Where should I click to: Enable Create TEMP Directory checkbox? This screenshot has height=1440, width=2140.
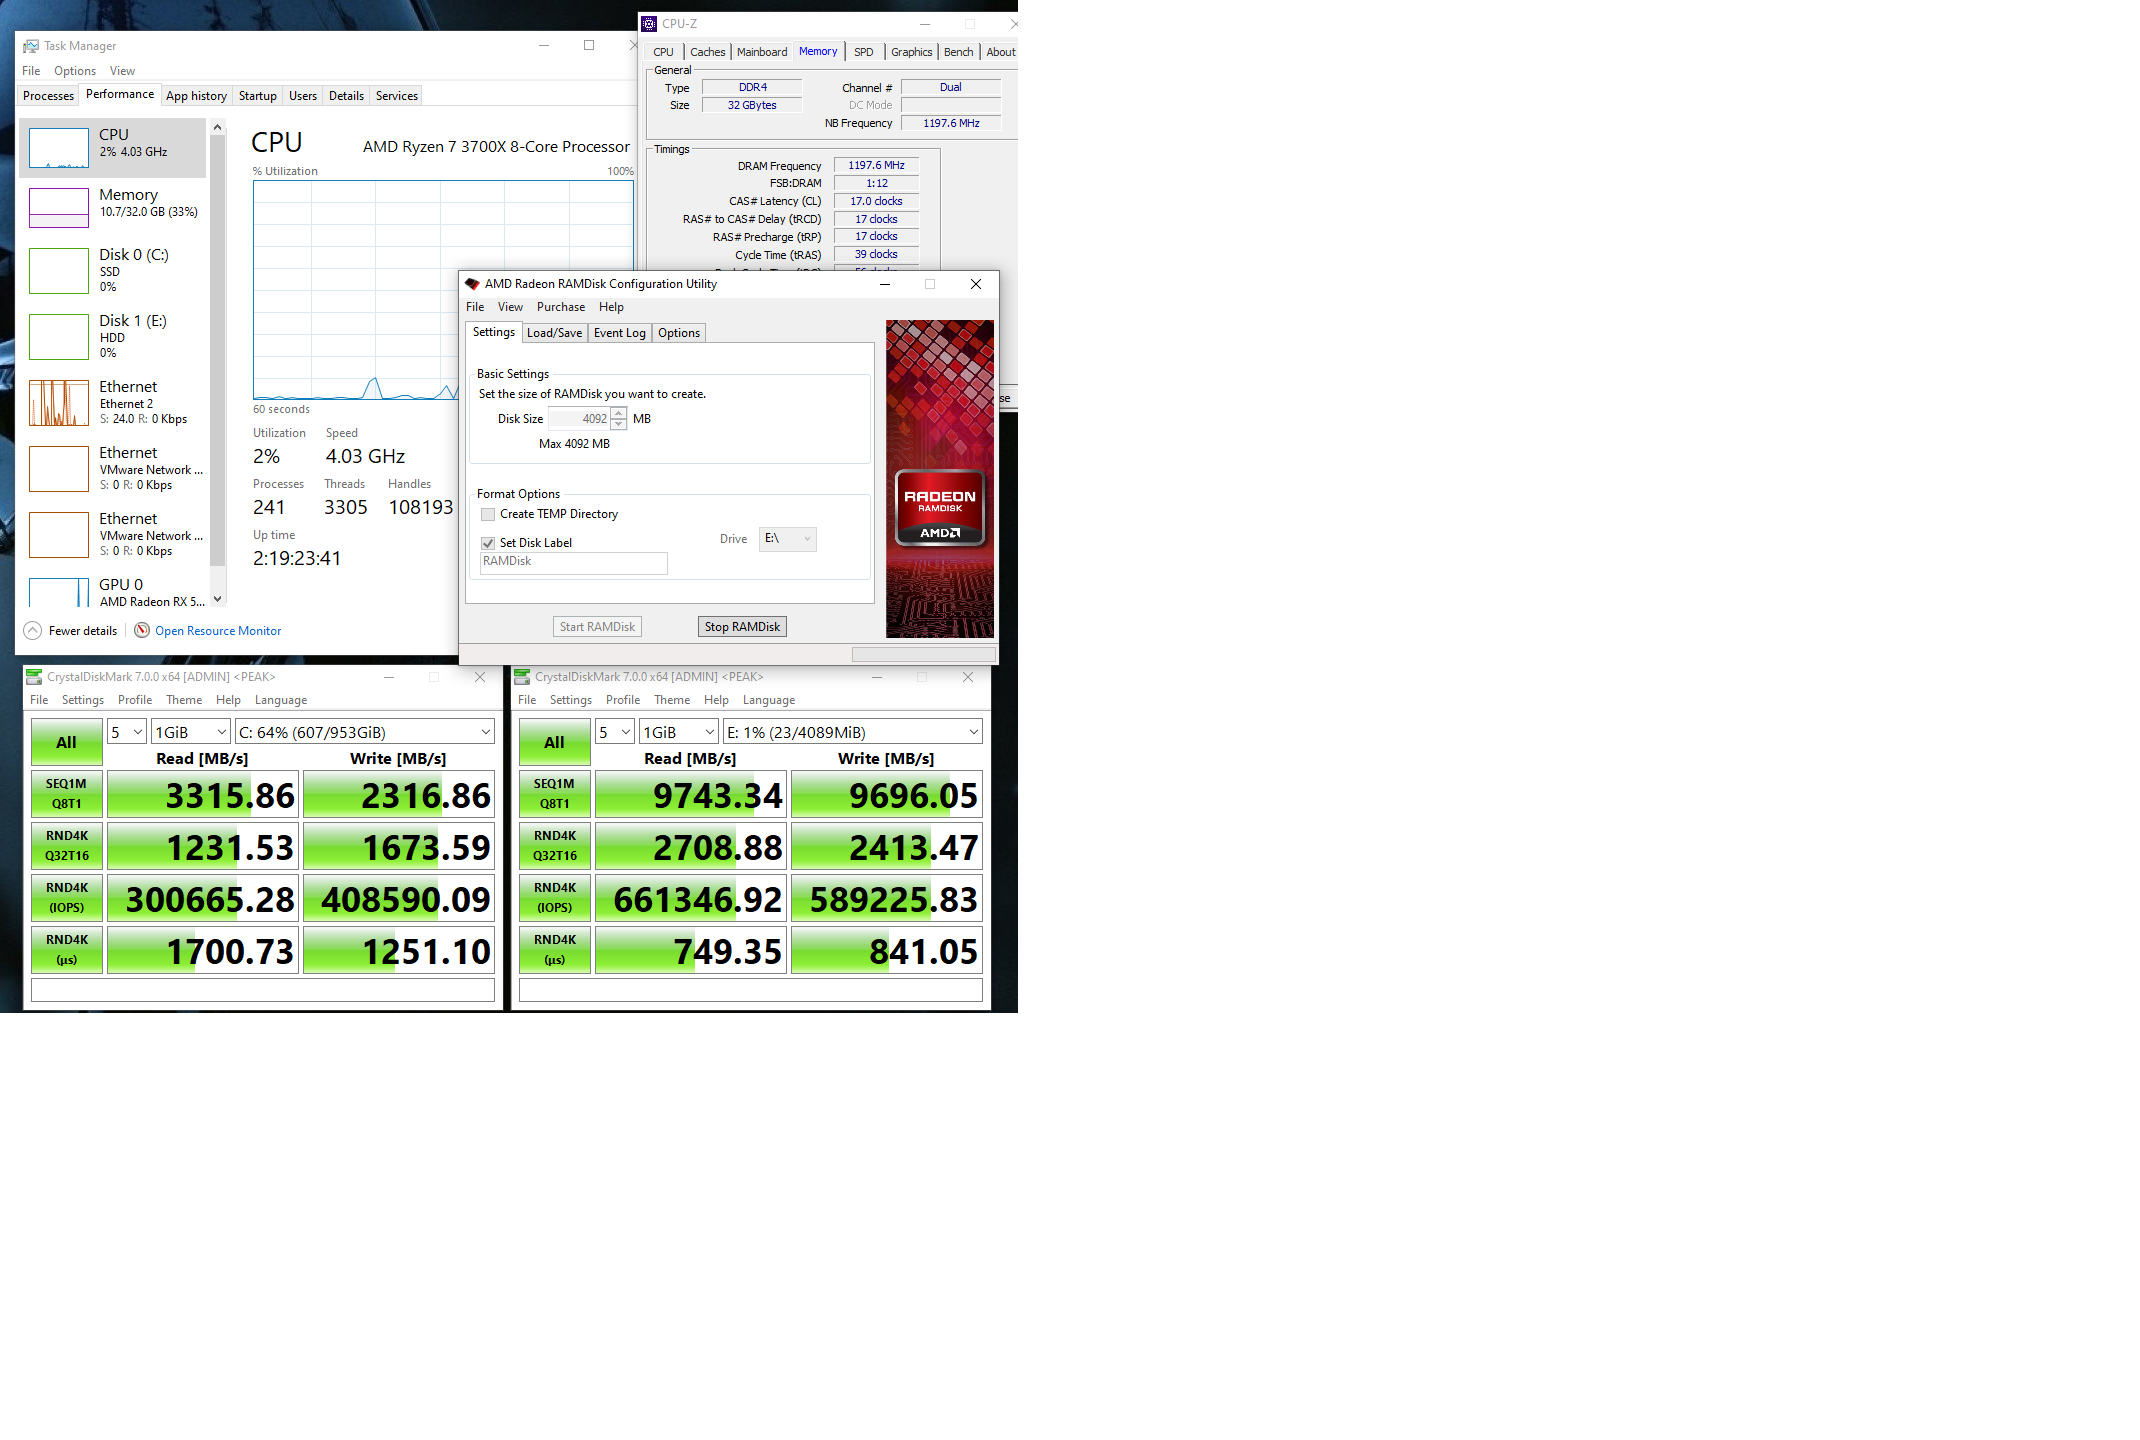(488, 514)
